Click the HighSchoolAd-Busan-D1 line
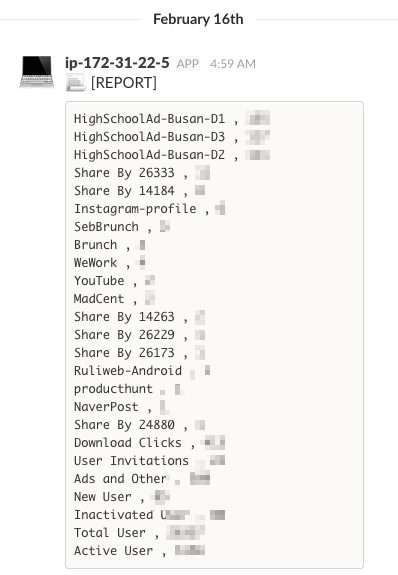Viewport: 398px width, 575px height. point(172,119)
